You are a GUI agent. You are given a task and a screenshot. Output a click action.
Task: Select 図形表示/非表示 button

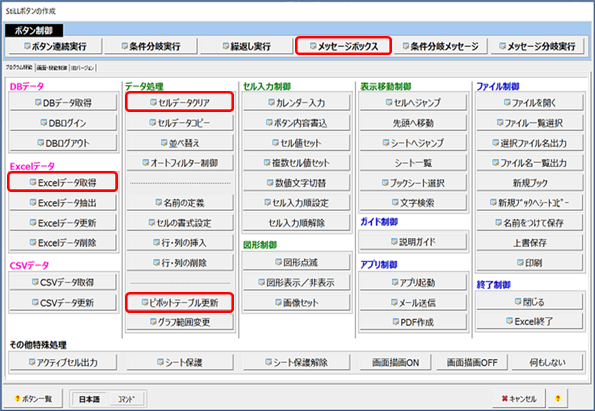tap(296, 282)
